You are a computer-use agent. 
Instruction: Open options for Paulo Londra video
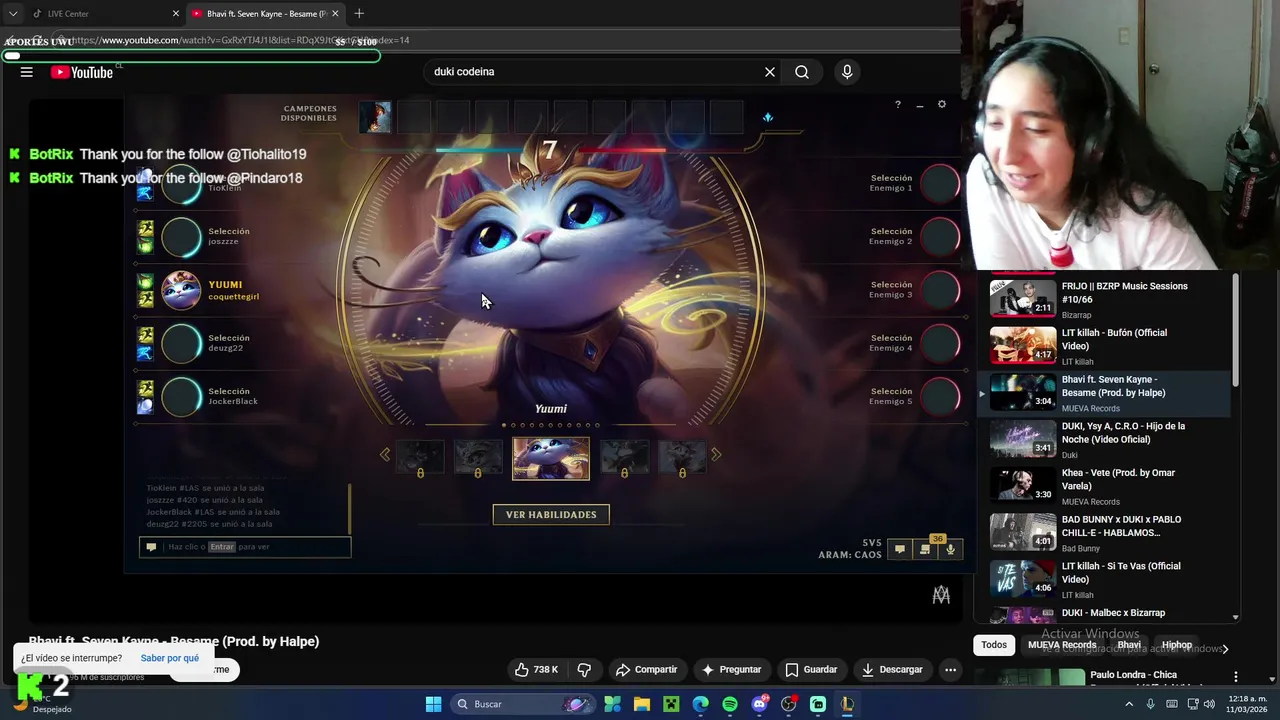(1236, 677)
